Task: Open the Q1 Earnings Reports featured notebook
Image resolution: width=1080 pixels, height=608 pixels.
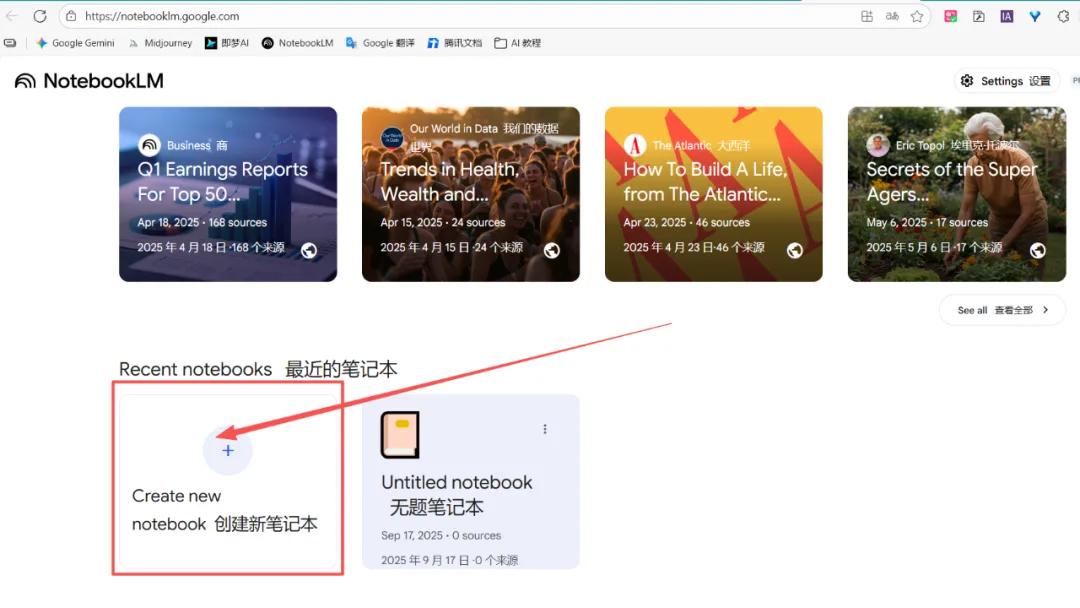Action: 228,194
